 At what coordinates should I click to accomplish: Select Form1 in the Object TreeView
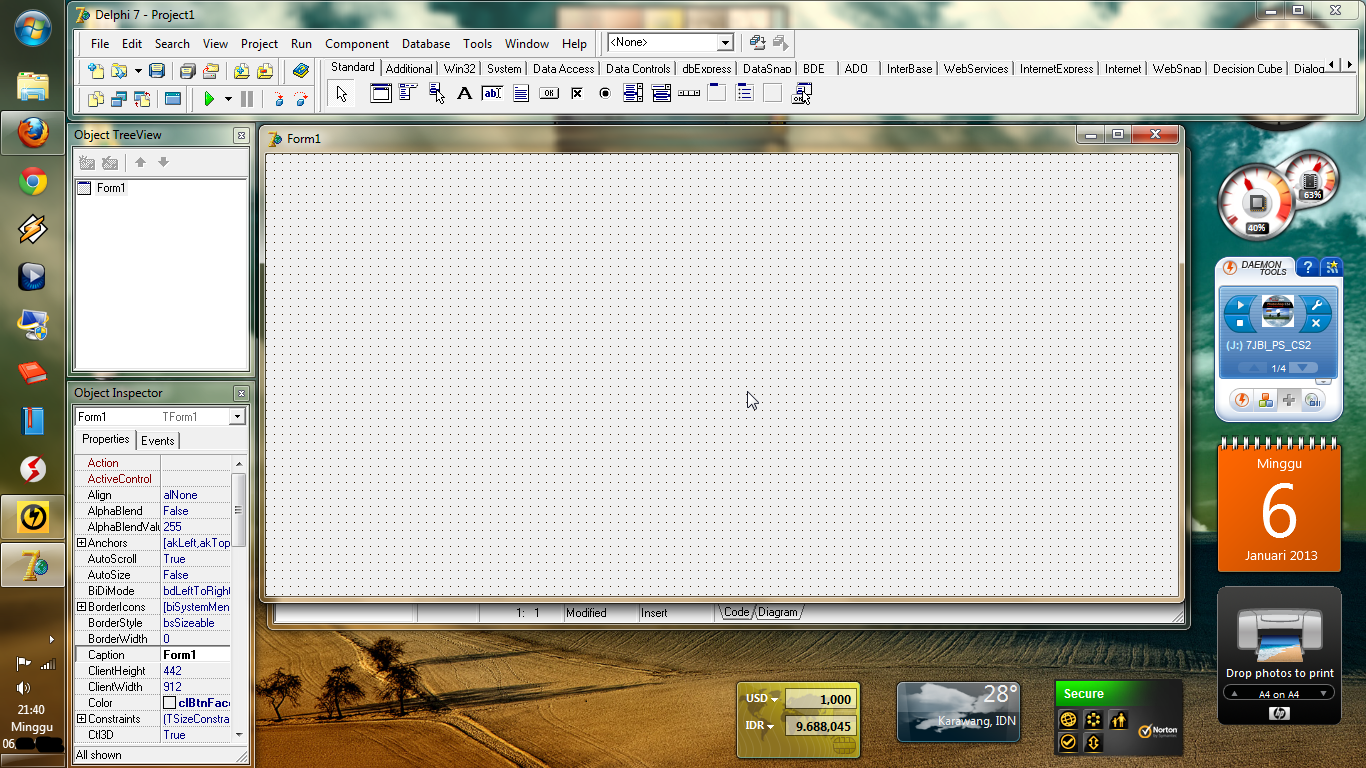tap(111, 188)
